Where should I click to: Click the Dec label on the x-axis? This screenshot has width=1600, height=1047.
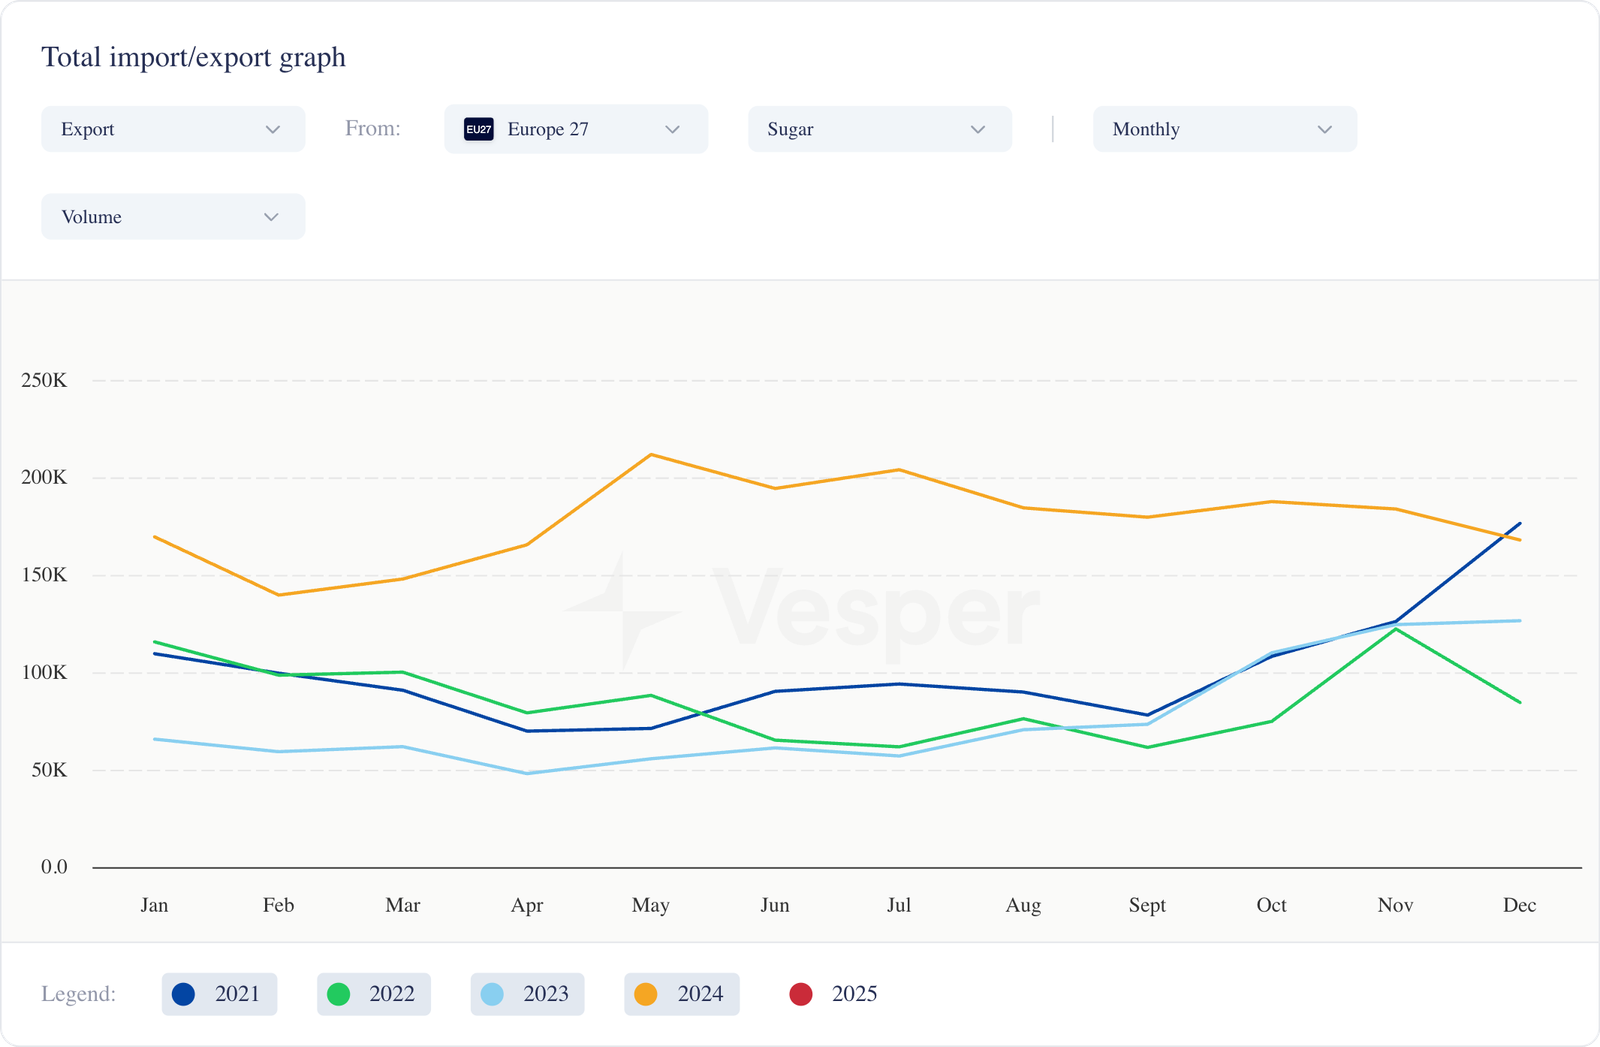pyautogui.click(x=1519, y=905)
